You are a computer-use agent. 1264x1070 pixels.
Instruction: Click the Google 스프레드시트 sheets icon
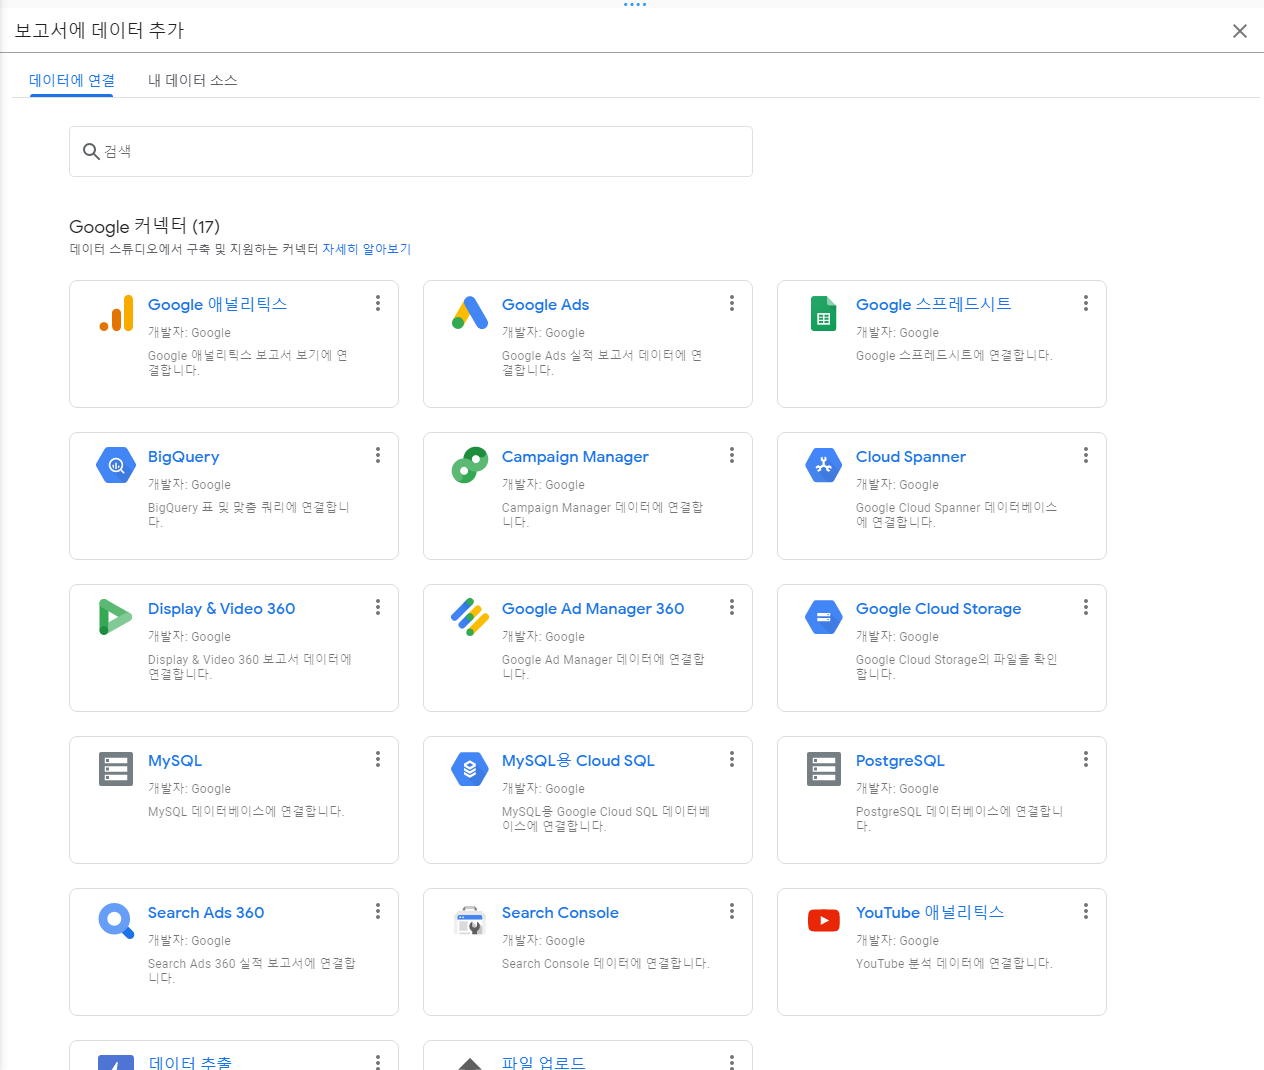pos(824,313)
